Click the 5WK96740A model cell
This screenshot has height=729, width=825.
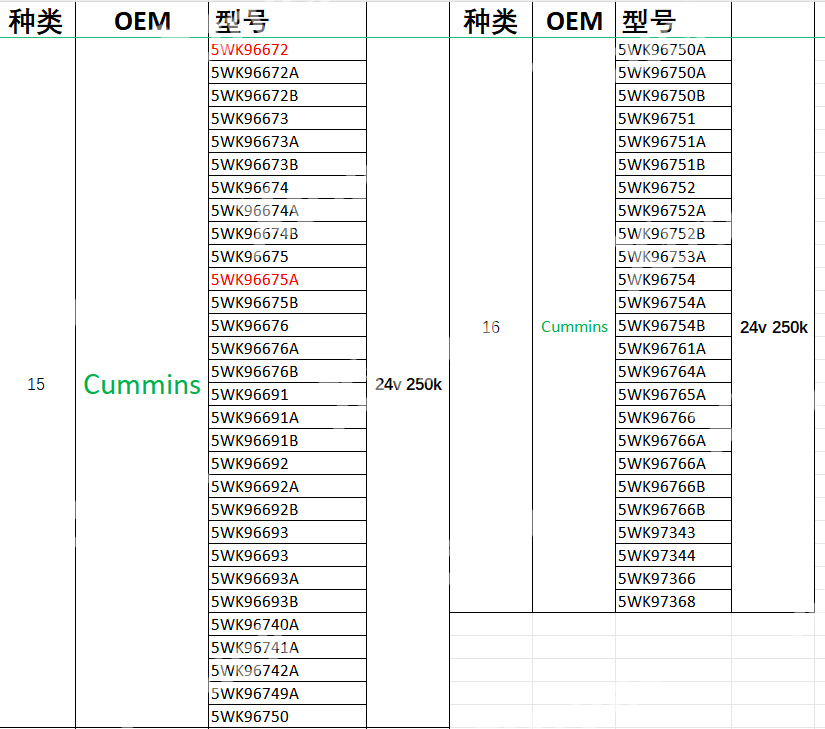click(287, 624)
